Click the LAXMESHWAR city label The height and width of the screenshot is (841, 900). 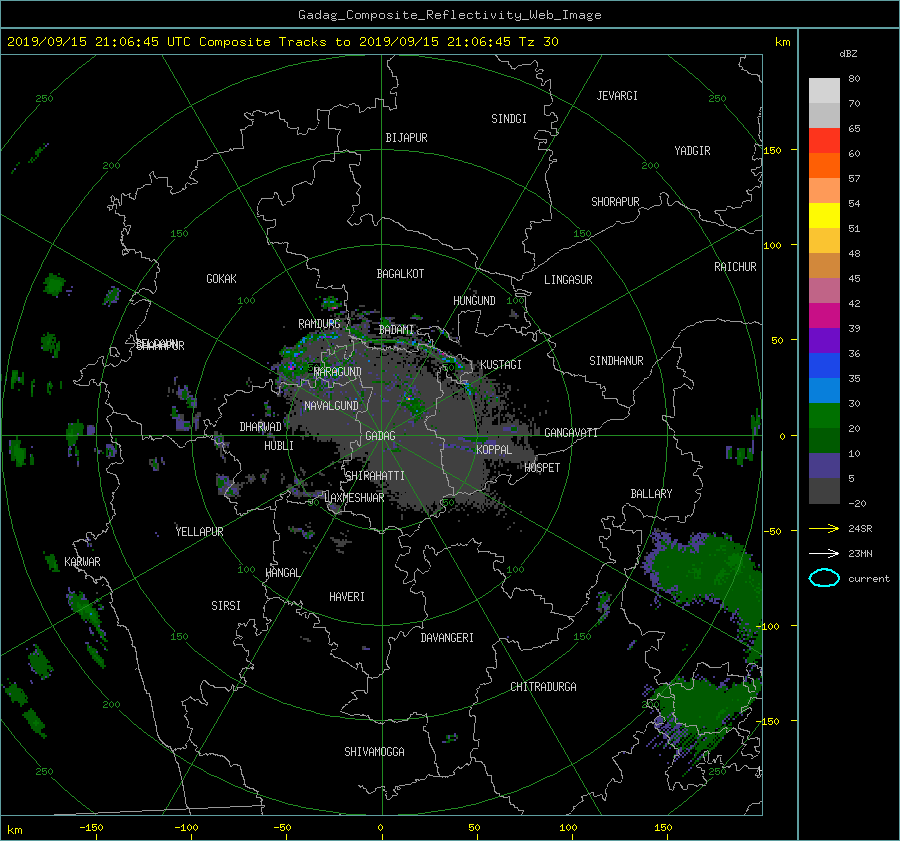(354, 498)
